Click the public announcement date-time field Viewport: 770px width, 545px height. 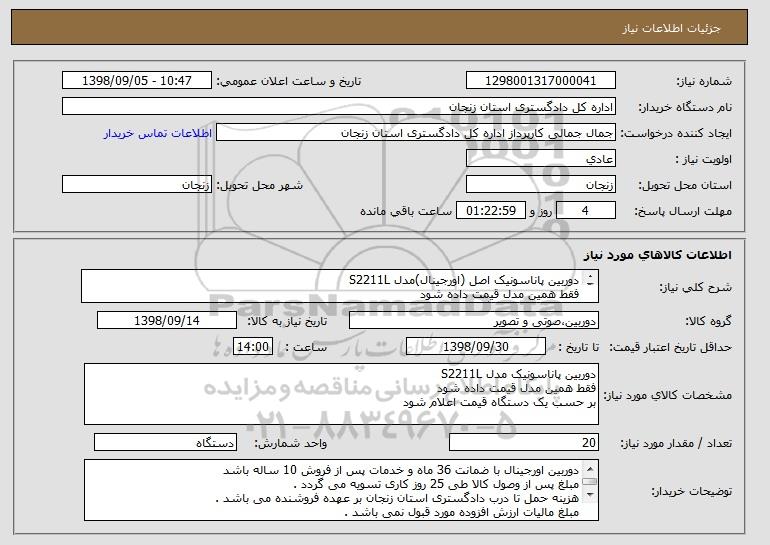pyautogui.click(x=137, y=81)
